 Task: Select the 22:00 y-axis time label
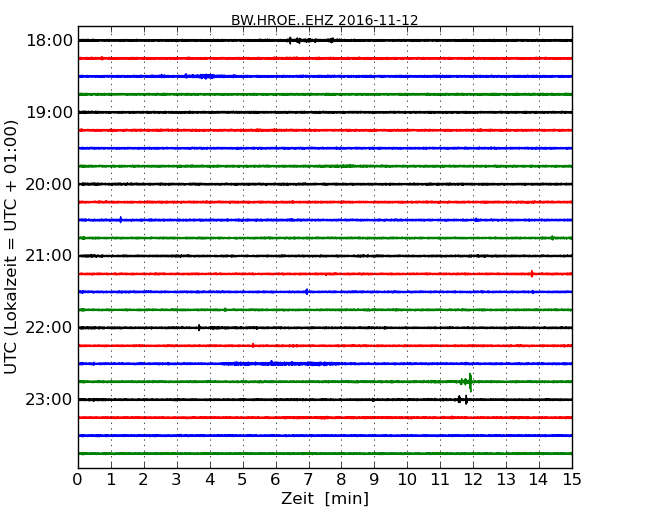[49, 328]
